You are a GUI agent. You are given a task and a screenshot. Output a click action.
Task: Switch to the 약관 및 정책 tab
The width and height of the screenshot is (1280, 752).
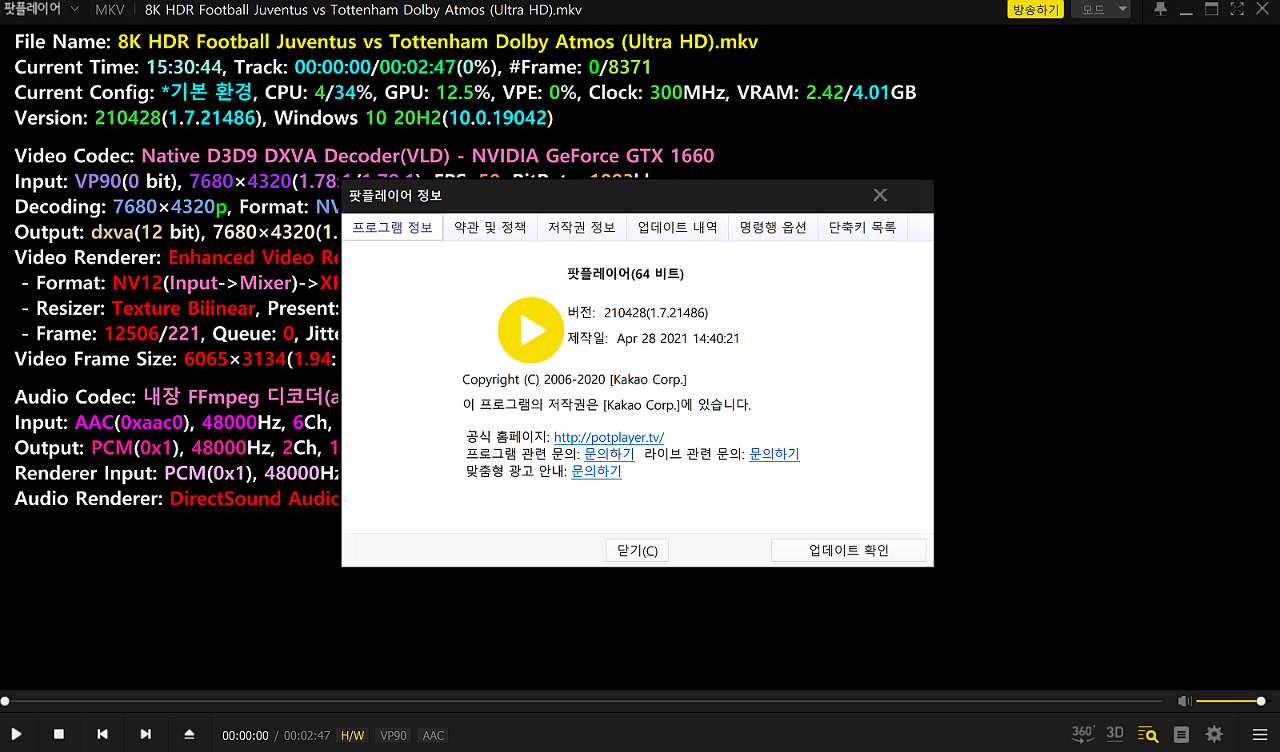click(x=490, y=227)
